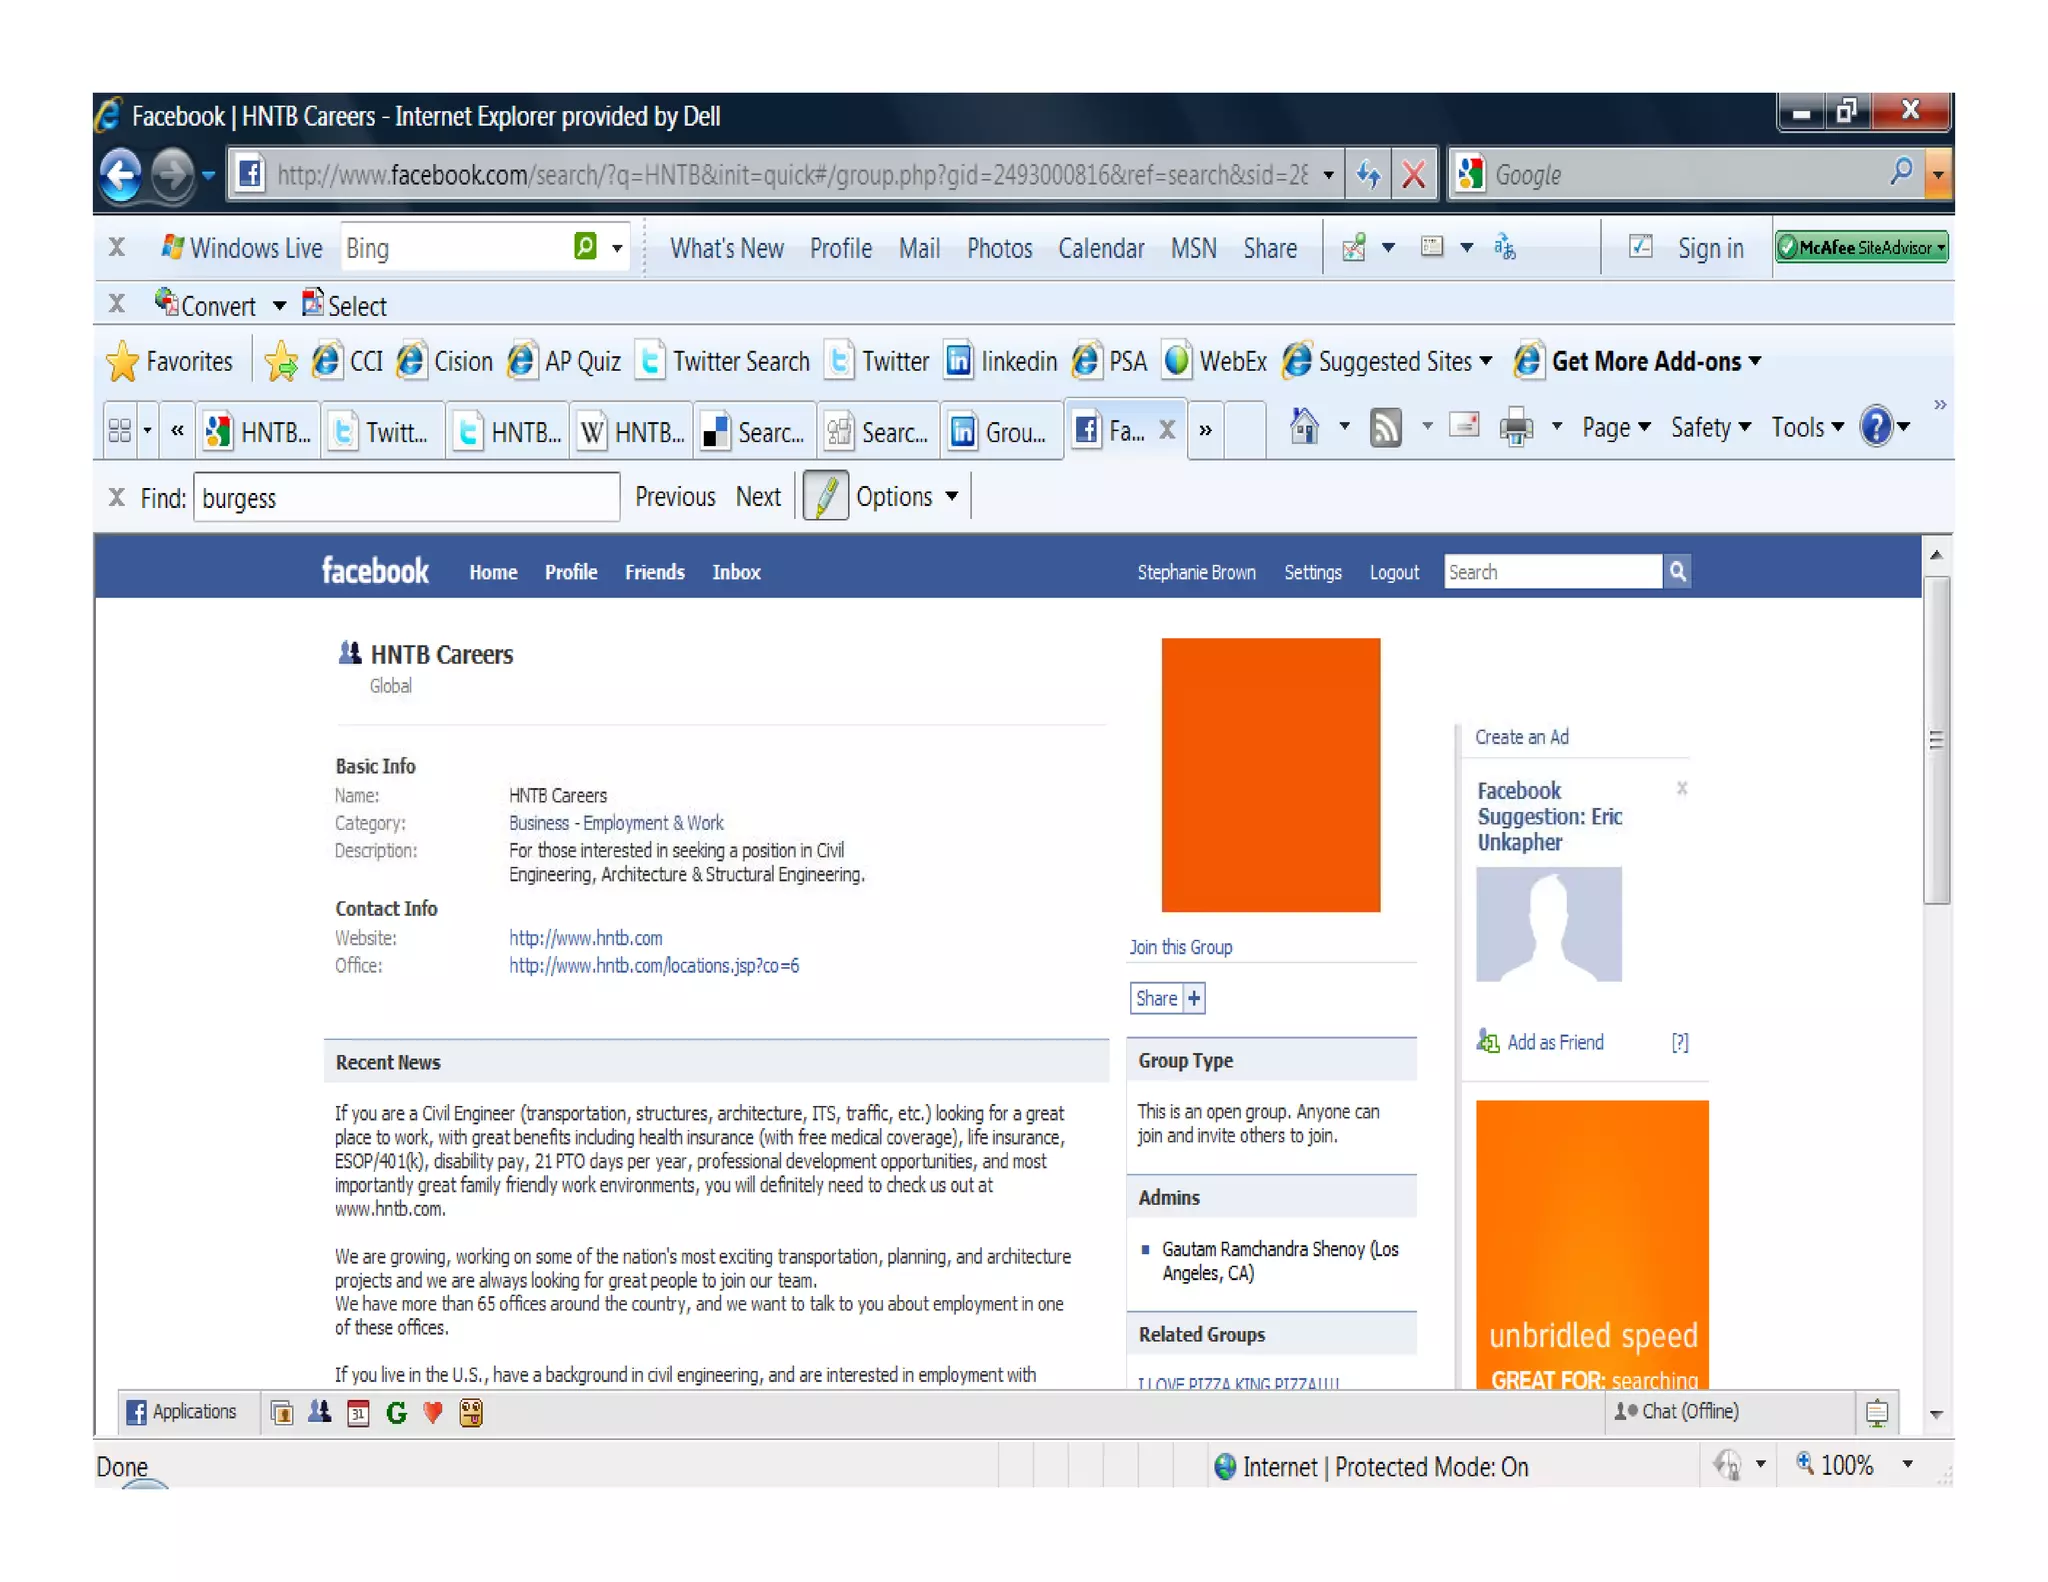Toggle the find highlight pencil button
This screenshot has width=2048, height=1582.
[x=825, y=497]
